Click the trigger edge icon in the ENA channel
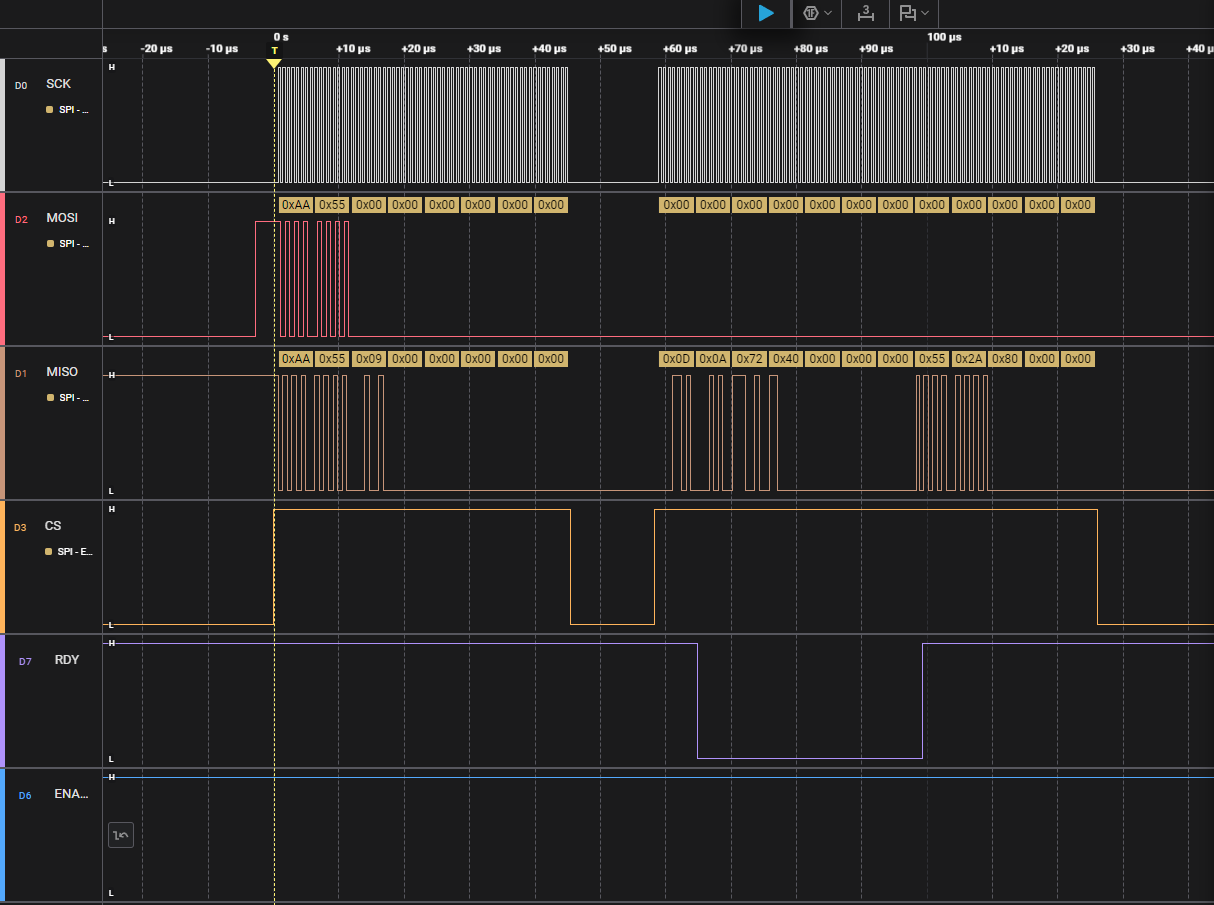 pyautogui.click(x=120, y=835)
